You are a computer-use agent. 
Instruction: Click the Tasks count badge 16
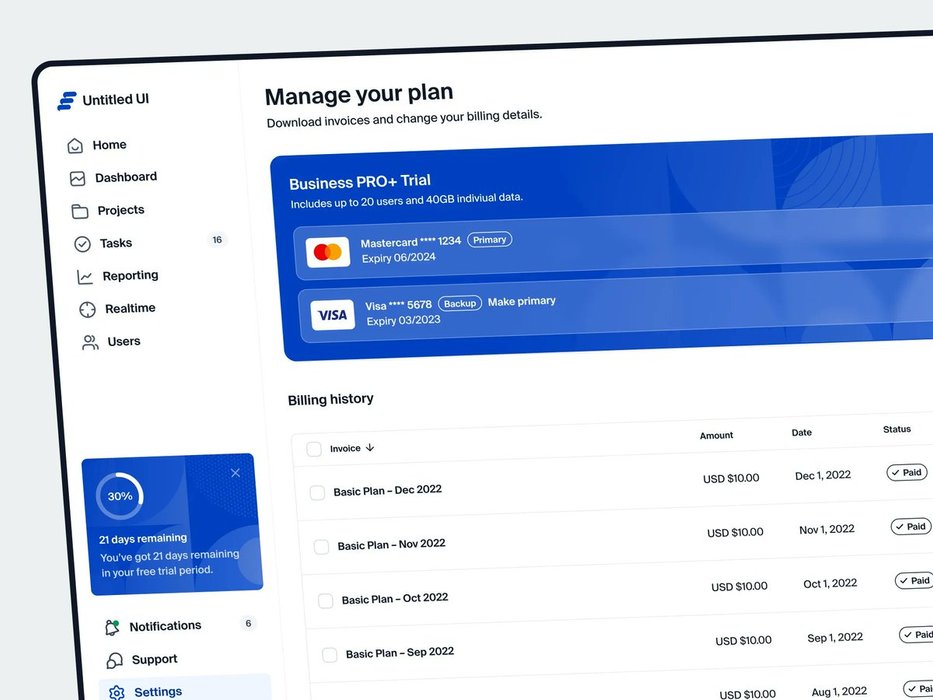click(217, 240)
